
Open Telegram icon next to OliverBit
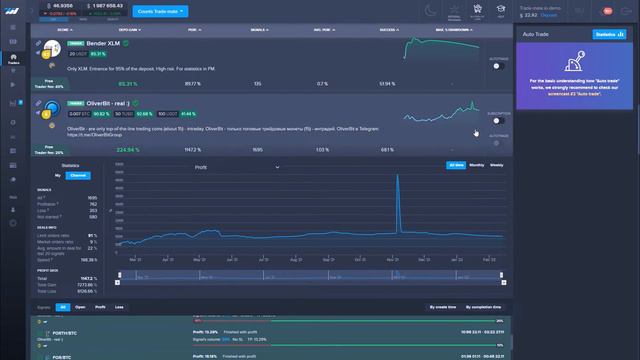click(x=38, y=113)
